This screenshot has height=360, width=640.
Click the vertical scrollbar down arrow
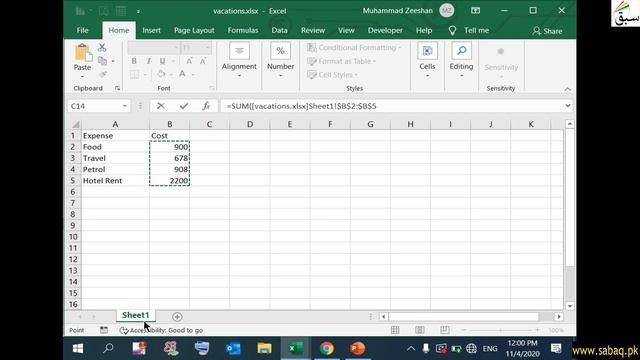tap(570, 306)
